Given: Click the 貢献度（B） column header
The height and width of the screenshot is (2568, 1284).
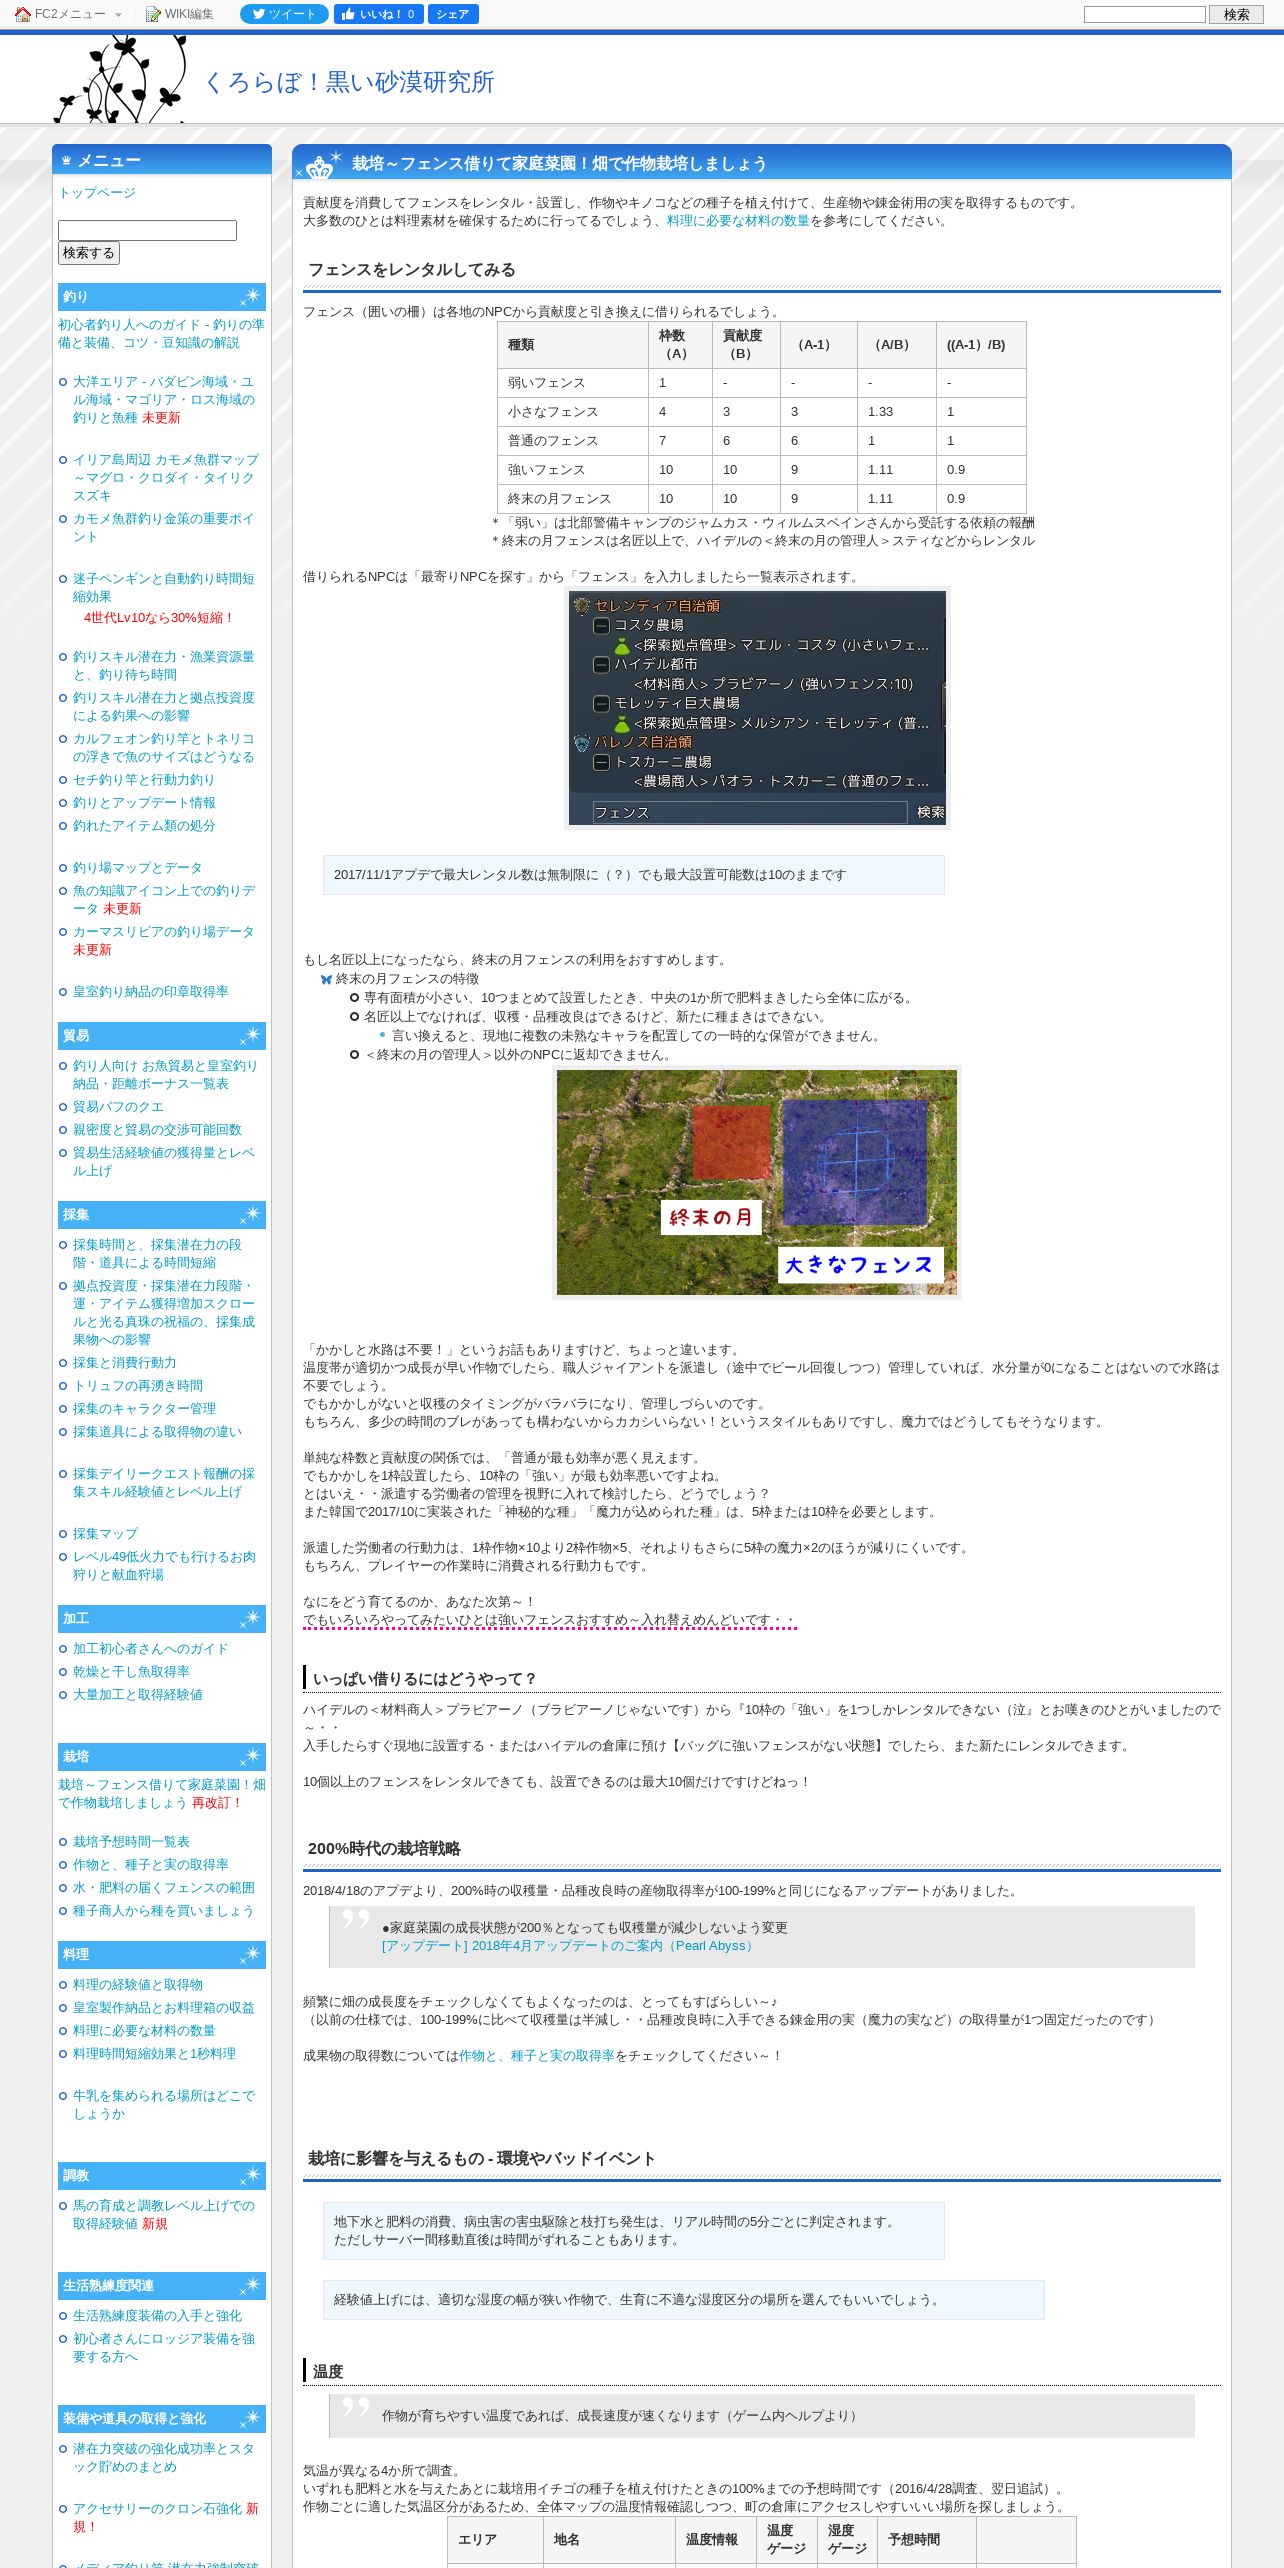Looking at the screenshot, I should (x=745, y=345).
